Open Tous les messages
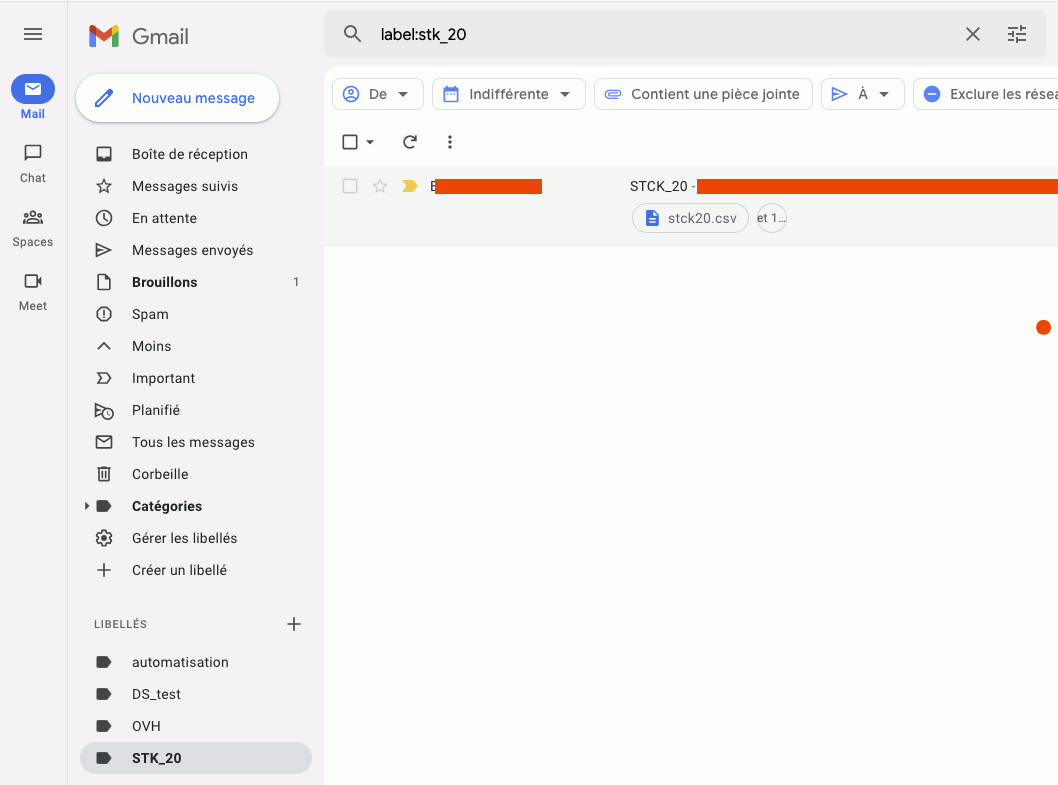Viewport: 1058px width, 785px height. 196,443
